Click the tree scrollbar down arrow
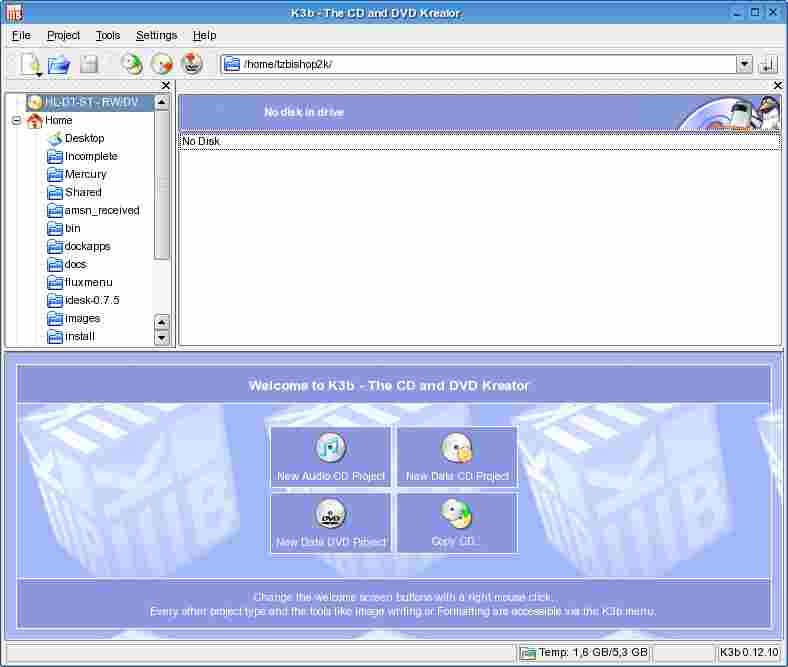The height and width of the screenshot is (667, 788). [x=161, y=337]
